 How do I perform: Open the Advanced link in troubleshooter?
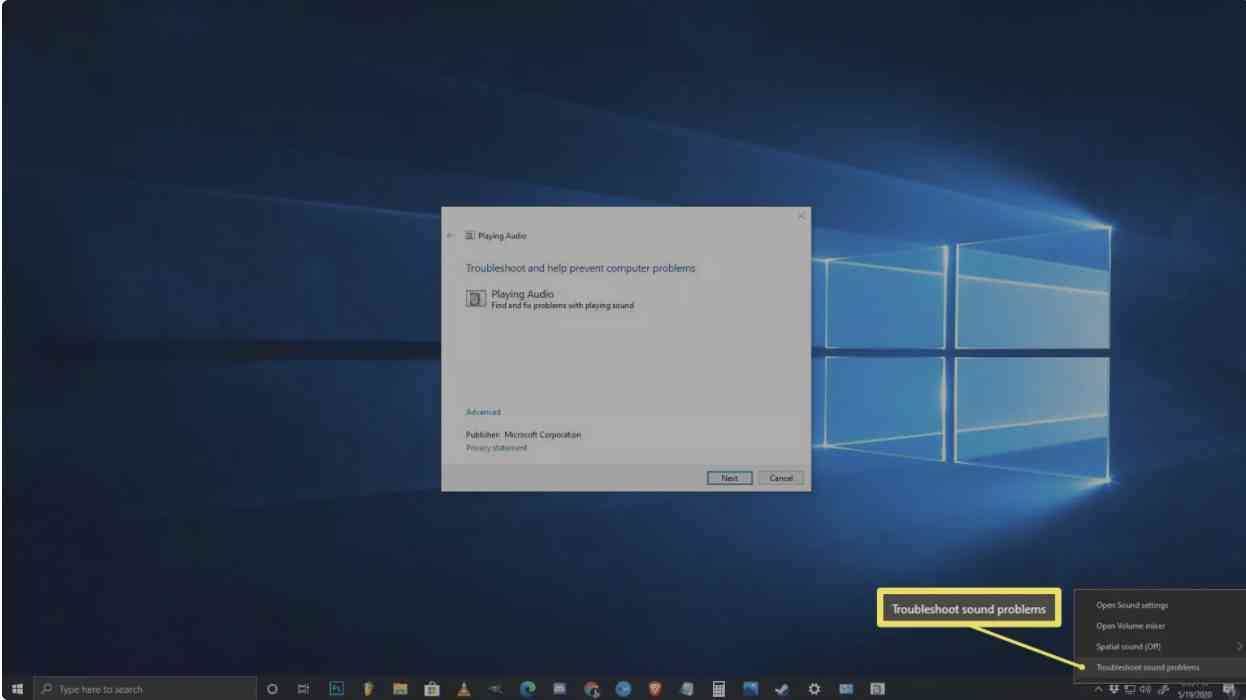click(483, 412)
